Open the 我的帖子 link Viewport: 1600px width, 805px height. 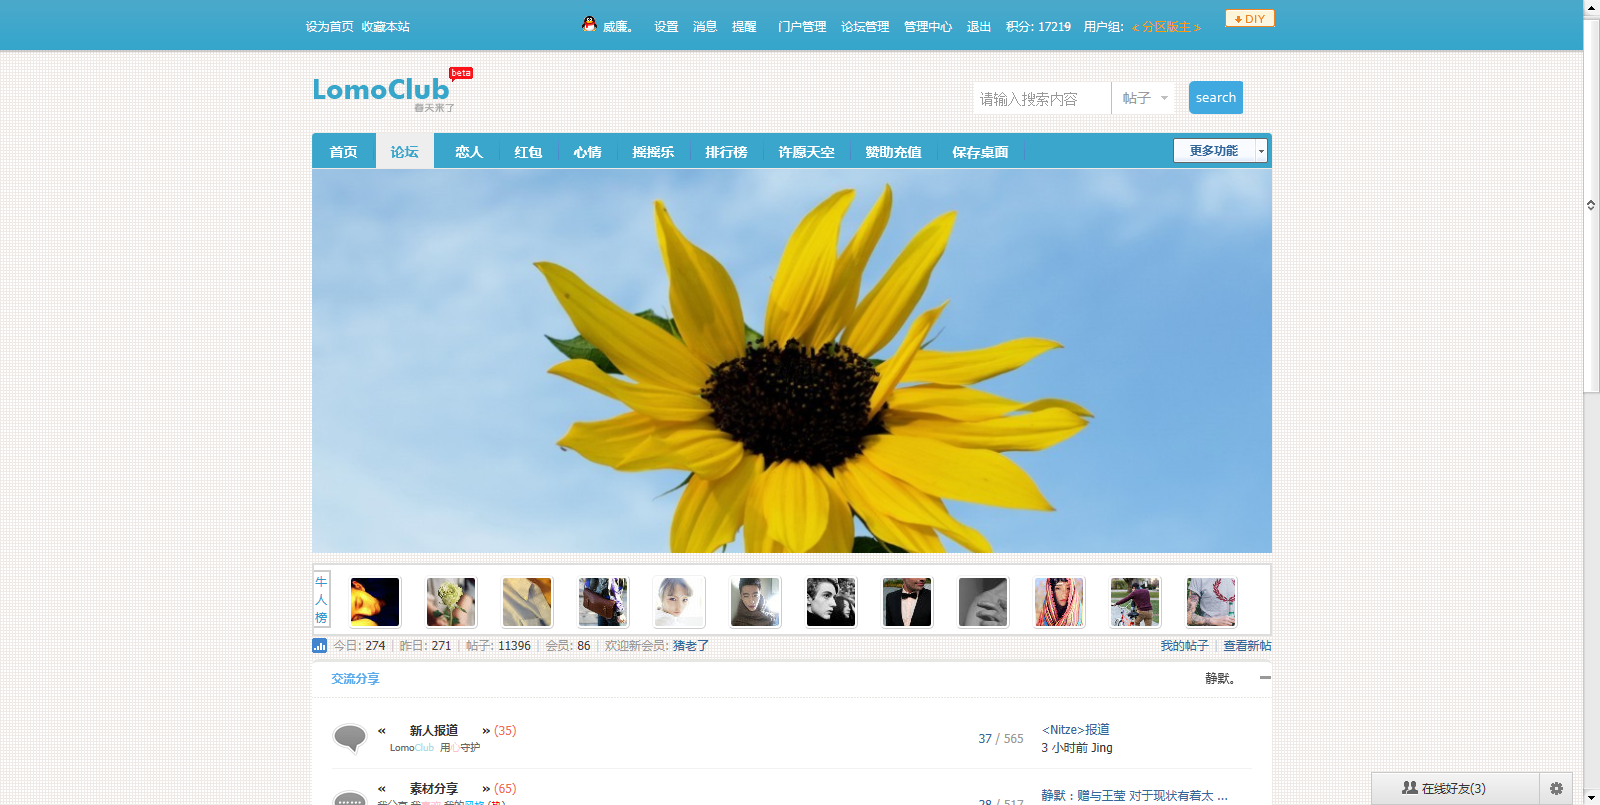(1184, 646)
